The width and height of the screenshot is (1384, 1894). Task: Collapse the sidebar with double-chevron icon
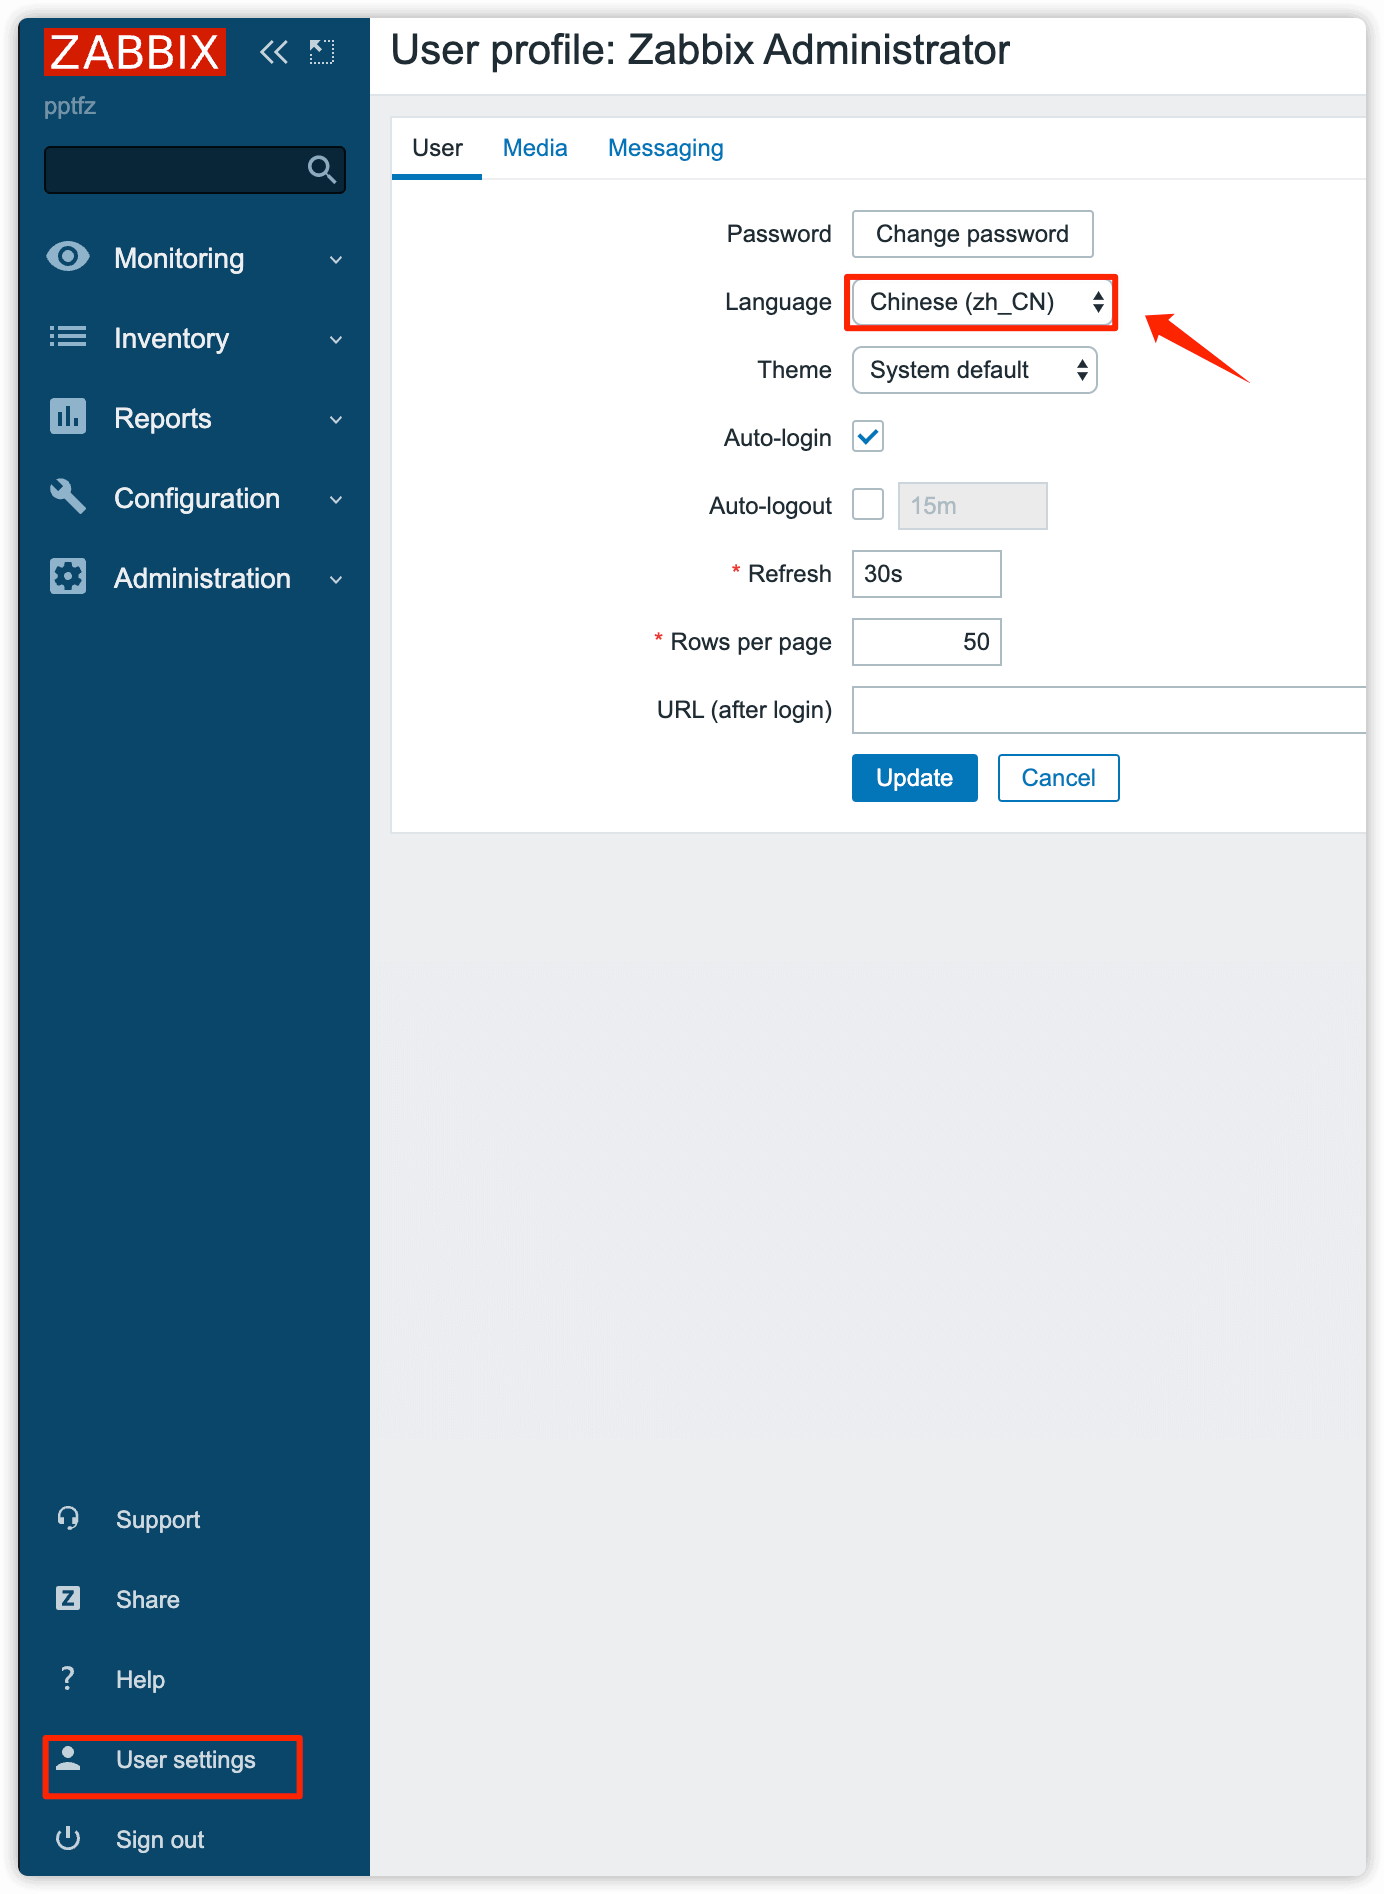pyautogui.click(x=273, y=52)
